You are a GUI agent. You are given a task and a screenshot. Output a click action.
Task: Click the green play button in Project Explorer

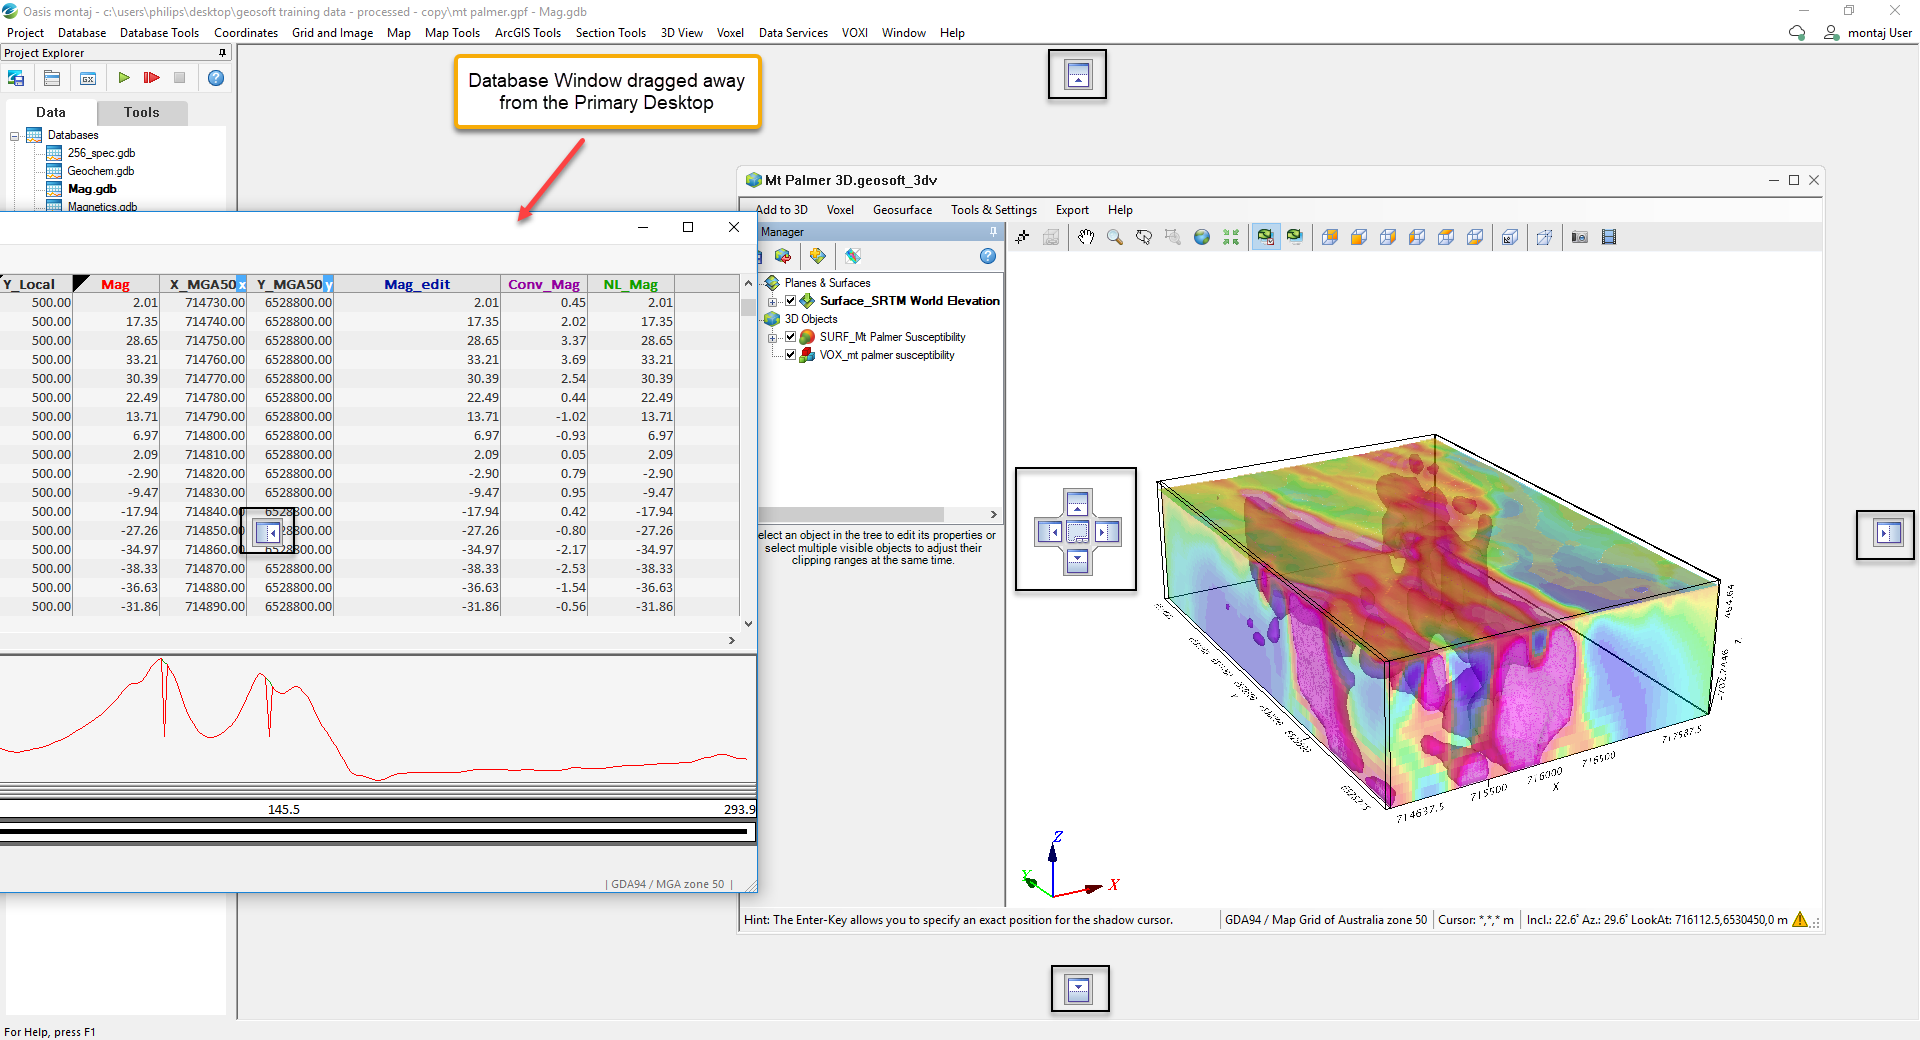click(124, 78)
